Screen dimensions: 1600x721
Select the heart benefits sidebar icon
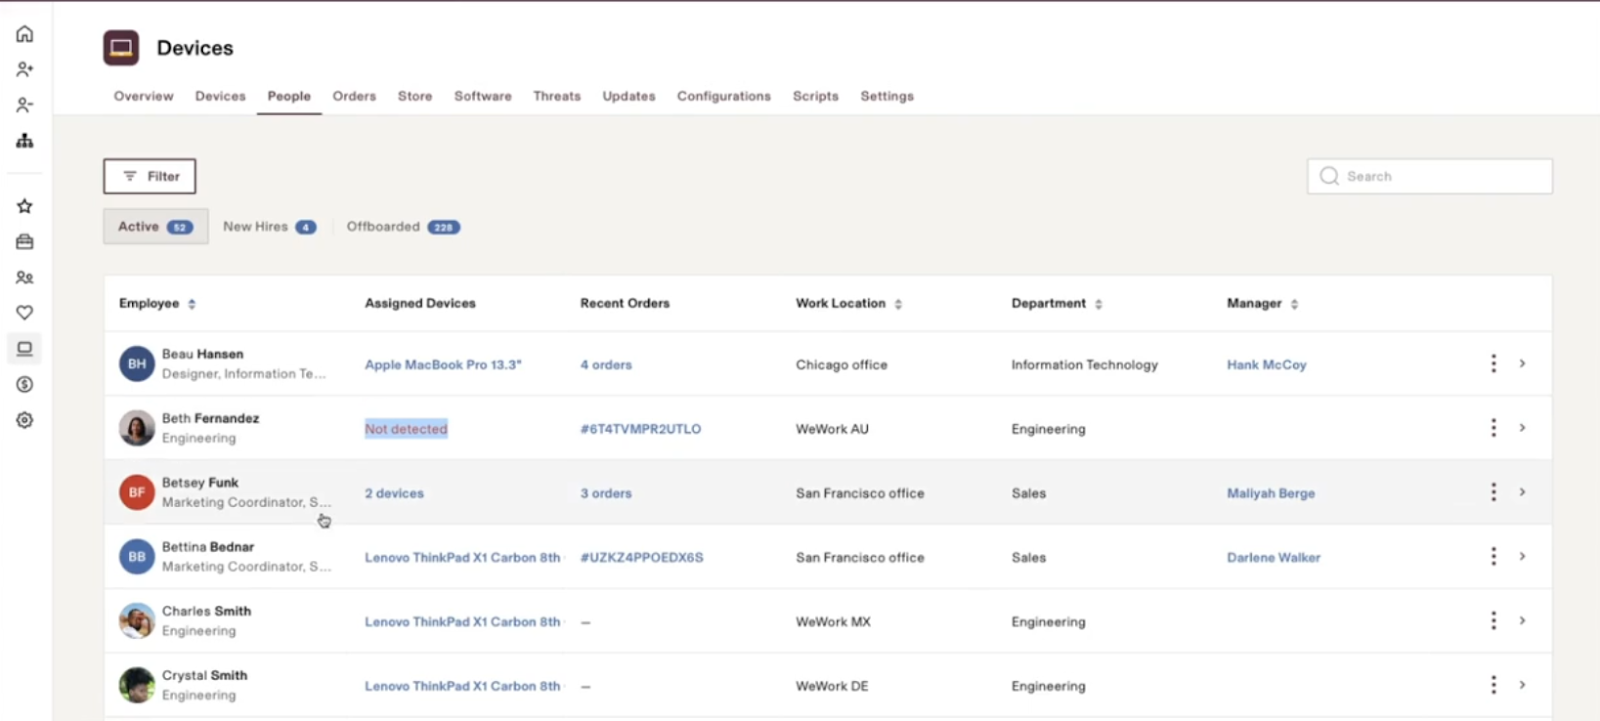tap(25, 313)
